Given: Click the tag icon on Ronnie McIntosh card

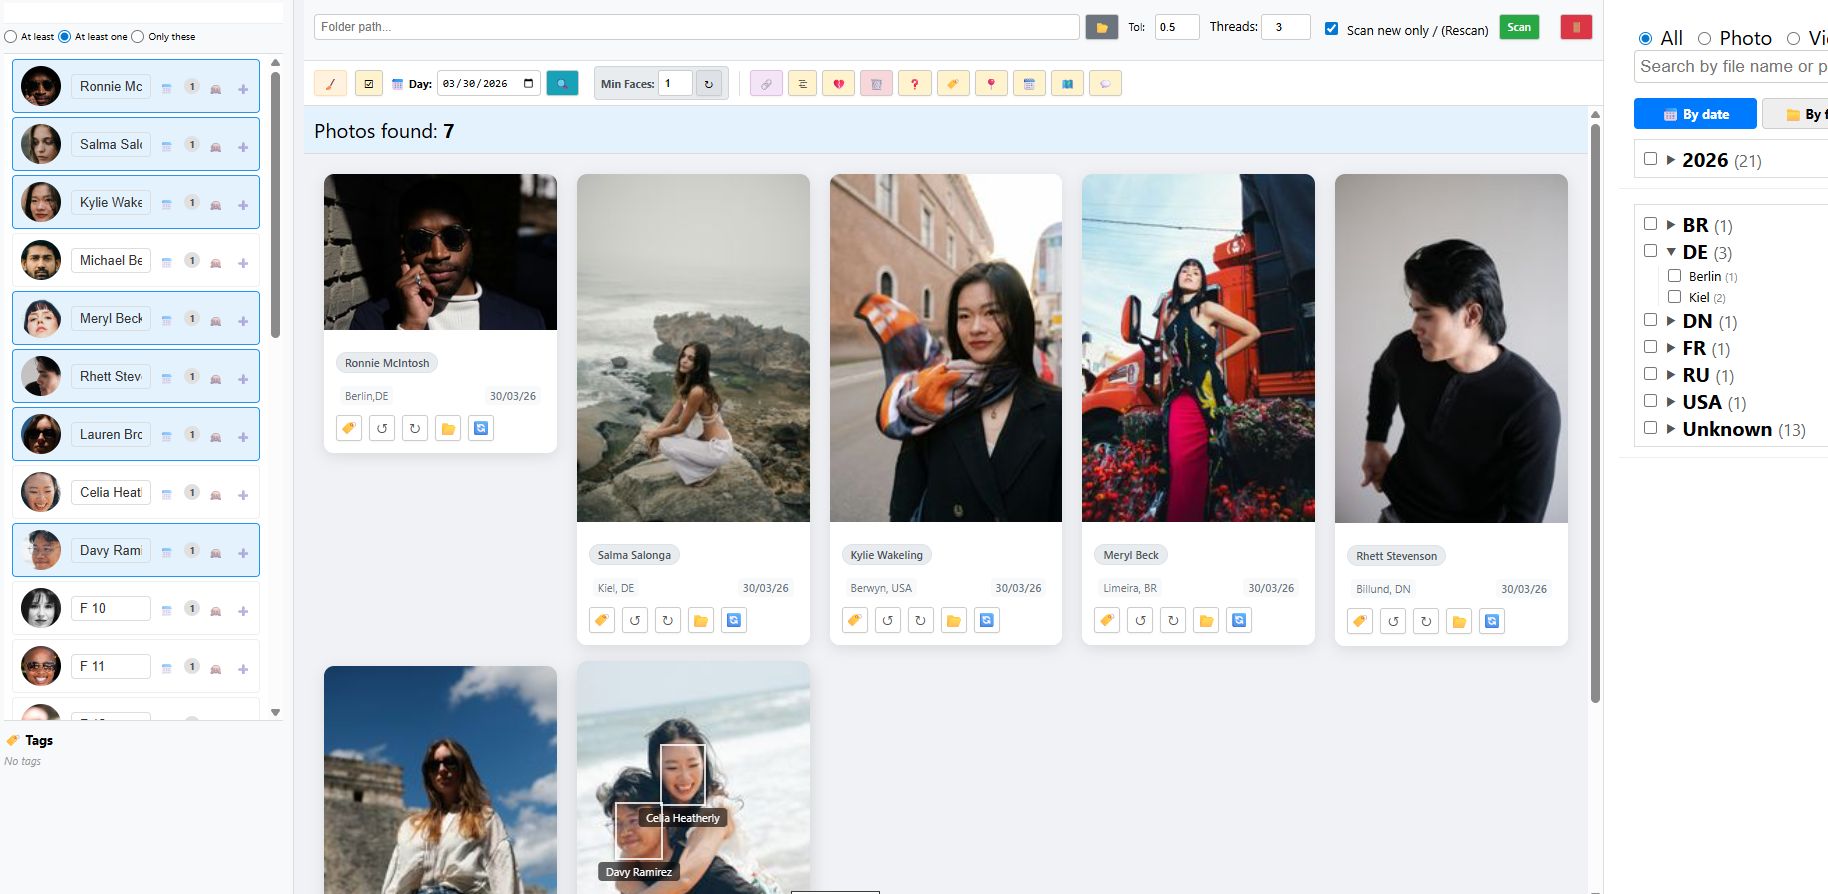Looking at the screenshot, I should click(x=349, y=428).
